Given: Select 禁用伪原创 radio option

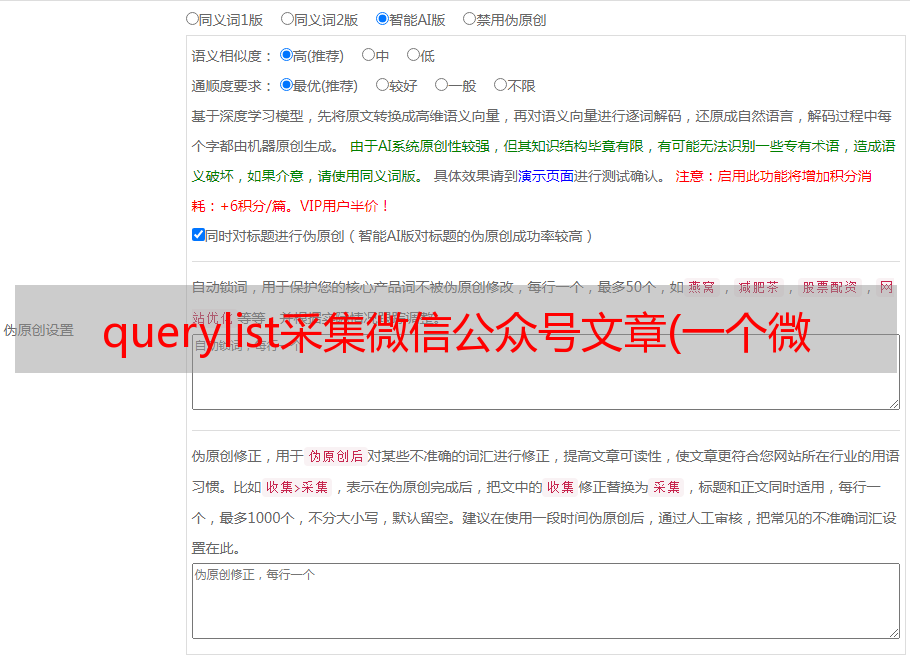Looking at the screenshot, I should point(469,19).
